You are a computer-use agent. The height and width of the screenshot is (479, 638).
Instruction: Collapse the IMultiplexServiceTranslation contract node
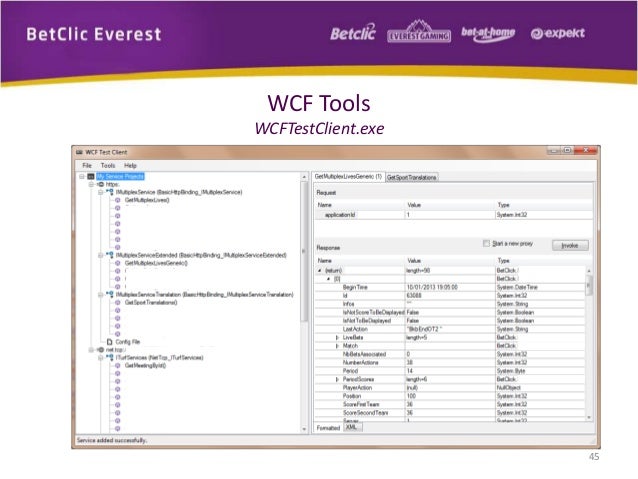[101, 295]
